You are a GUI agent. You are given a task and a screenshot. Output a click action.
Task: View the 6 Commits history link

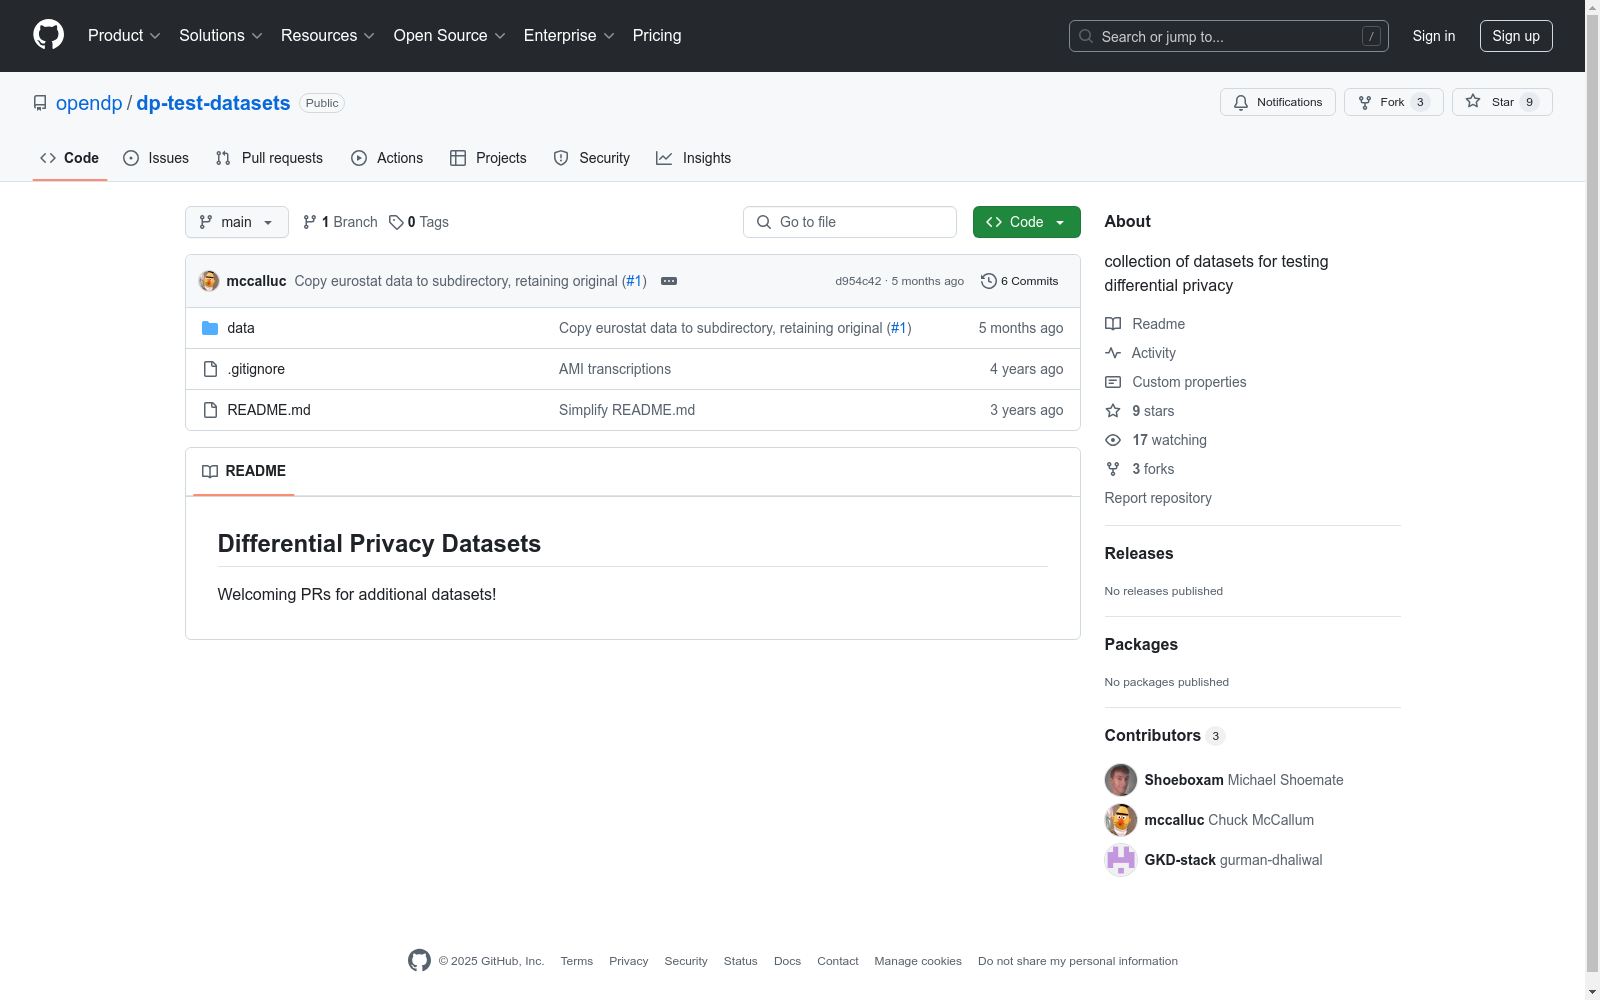coord(1020,281)
